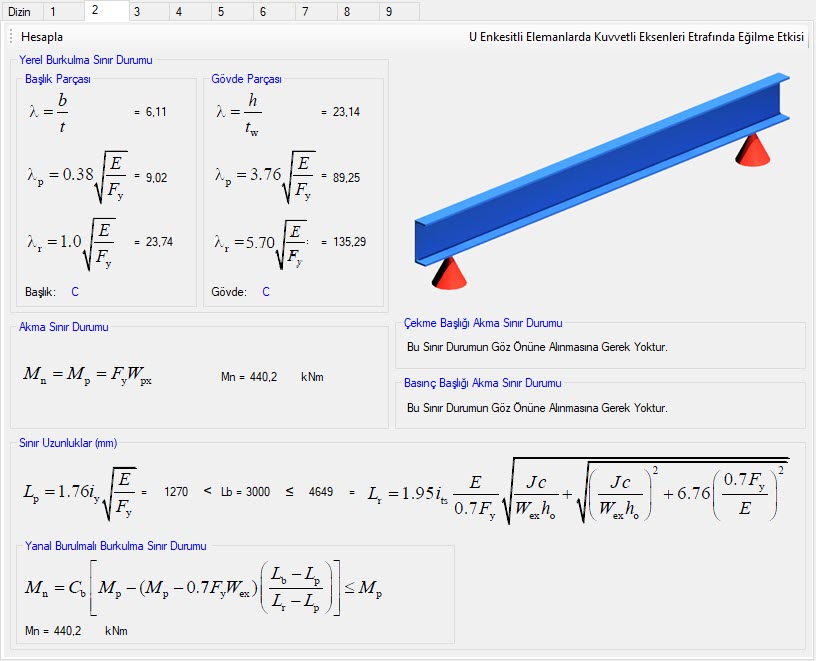Click the web λr value 135,29
The image size is (816, 661).
coord(349,241)
